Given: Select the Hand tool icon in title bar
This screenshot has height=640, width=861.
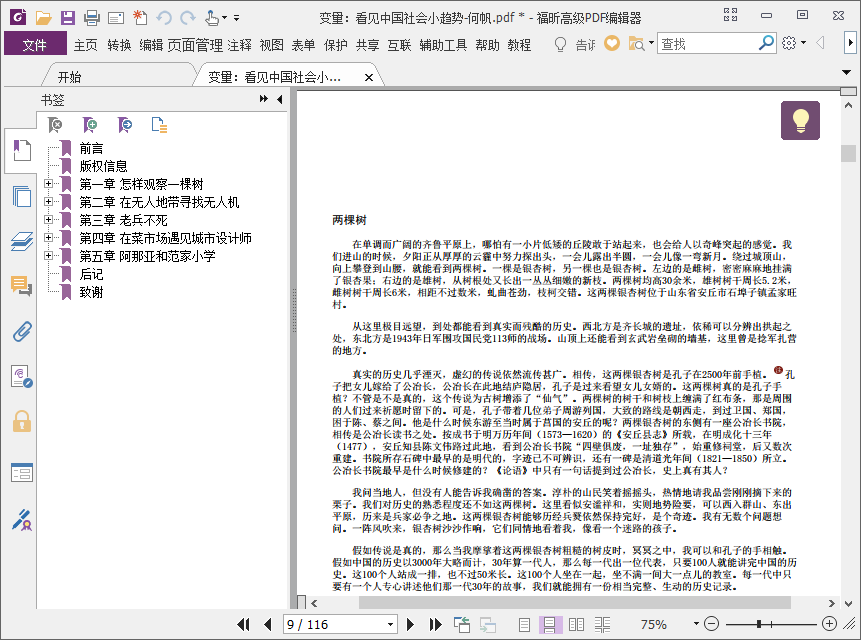Looking at the screenshot, I should click(212, 18).
